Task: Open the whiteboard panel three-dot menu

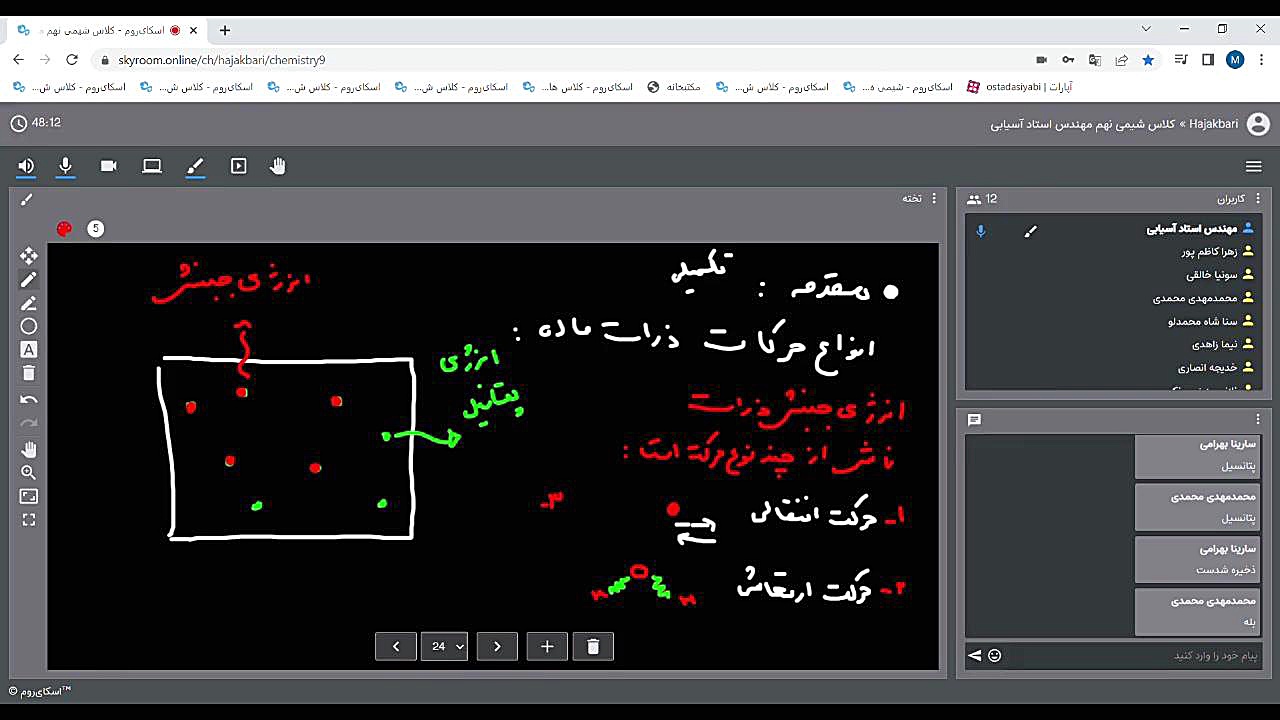Action: pyautogui.click(x=935, y=198)
